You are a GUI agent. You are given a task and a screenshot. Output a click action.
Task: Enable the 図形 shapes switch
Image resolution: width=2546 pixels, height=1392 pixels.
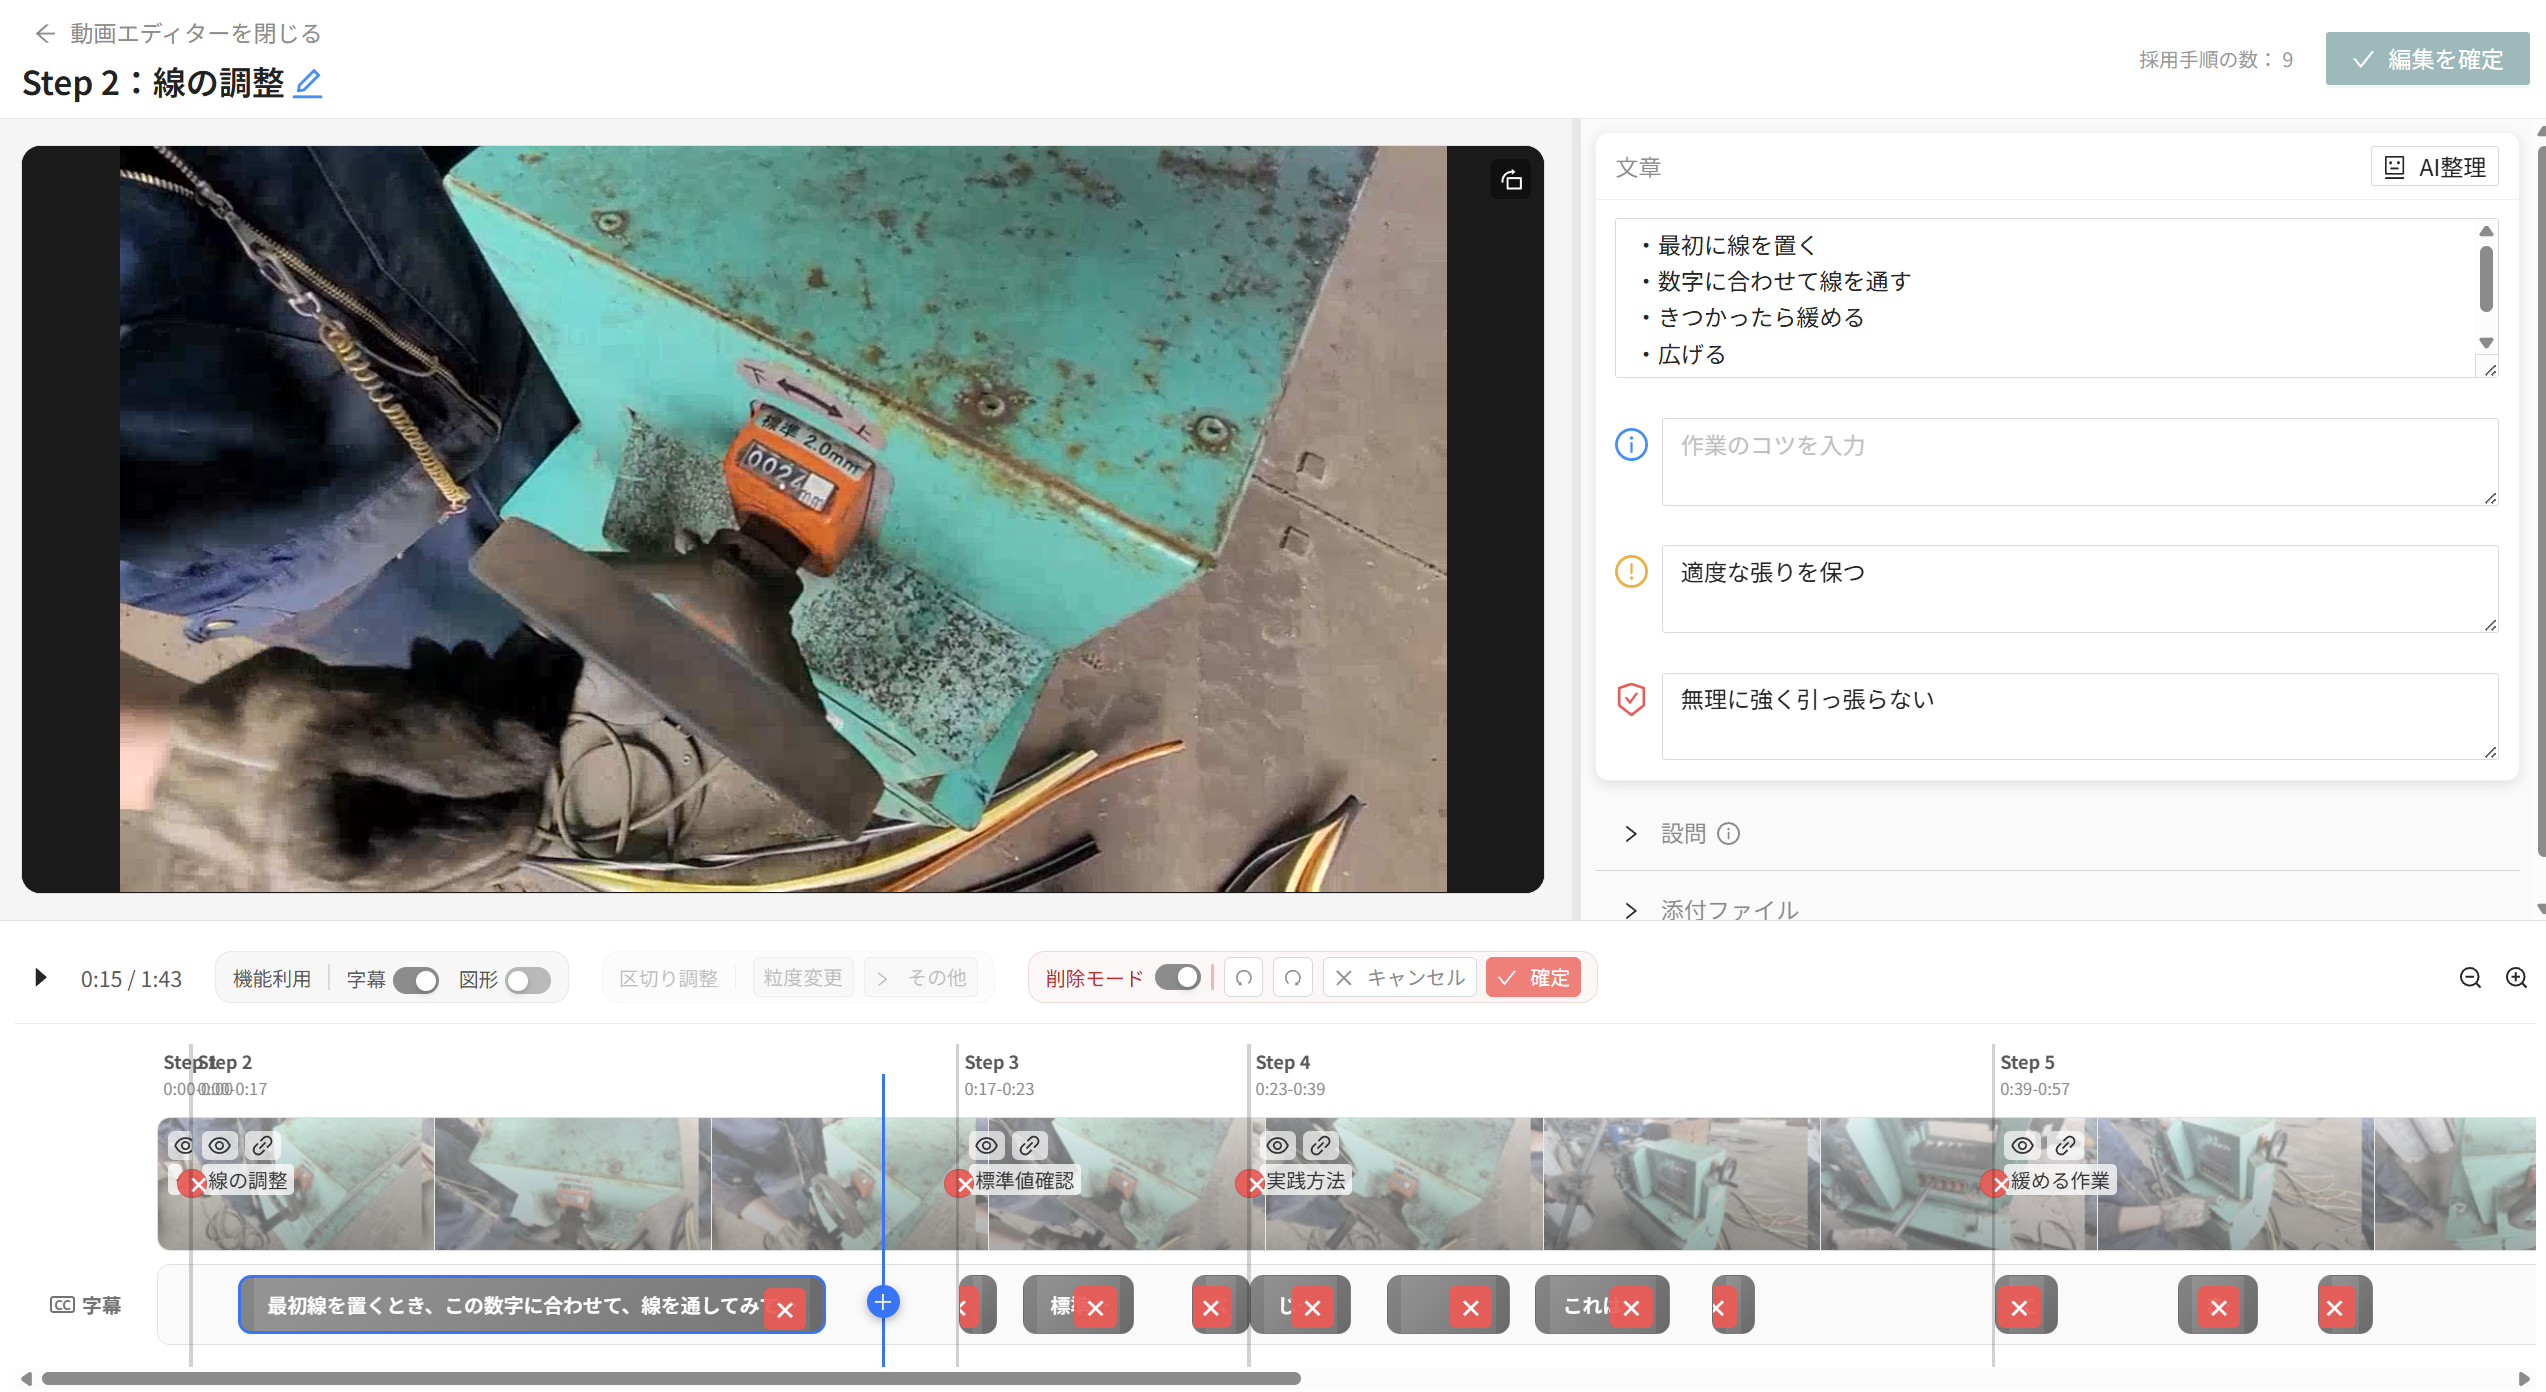(x=527, y=980)
